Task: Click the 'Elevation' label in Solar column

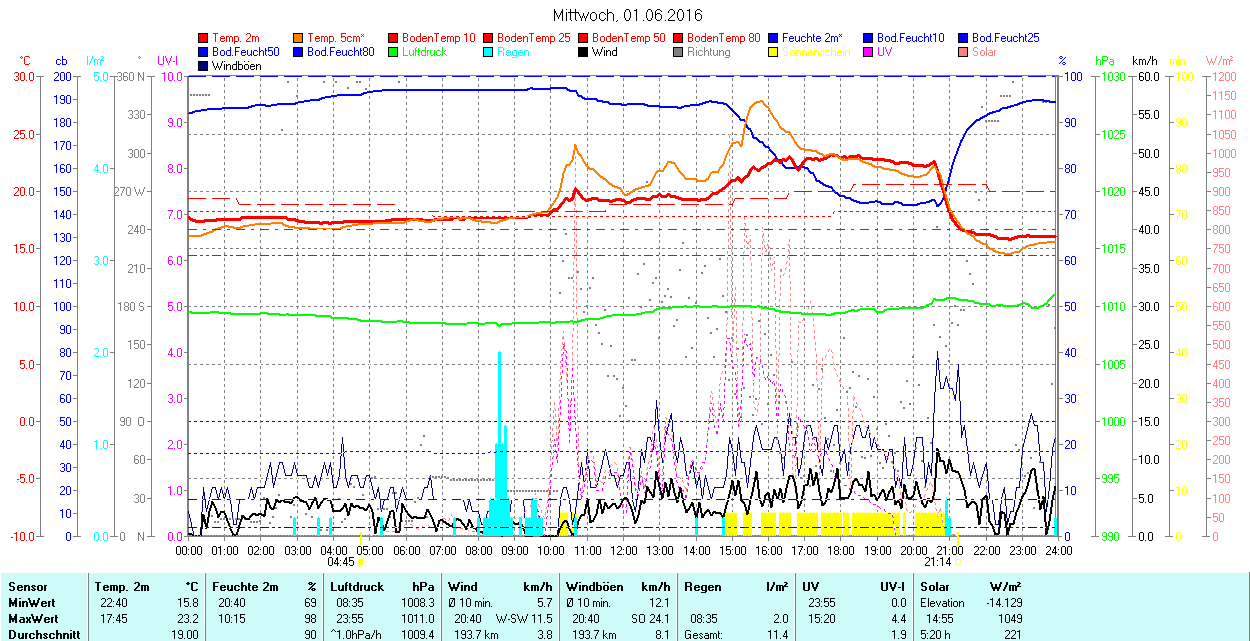Action: [x=942, y=603]
